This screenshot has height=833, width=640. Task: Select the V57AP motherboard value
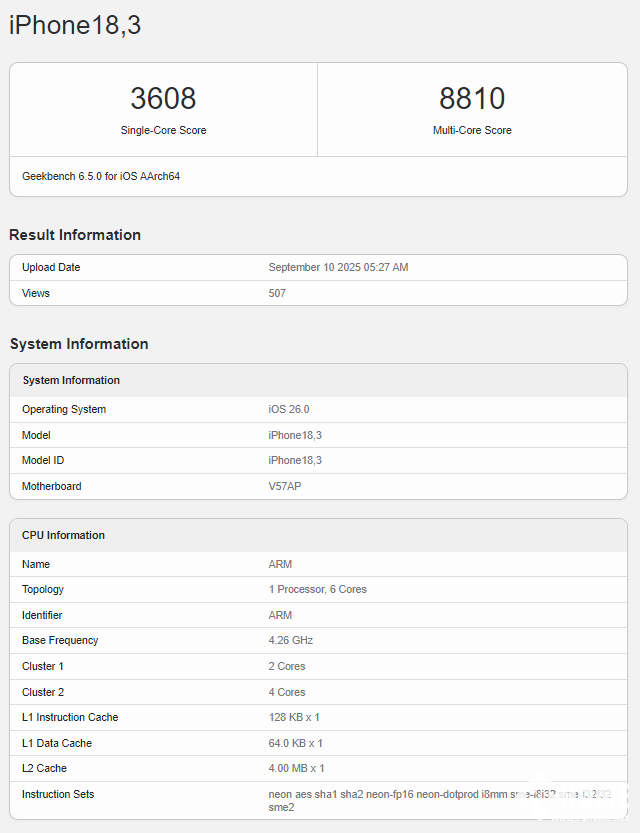point(285,487)
